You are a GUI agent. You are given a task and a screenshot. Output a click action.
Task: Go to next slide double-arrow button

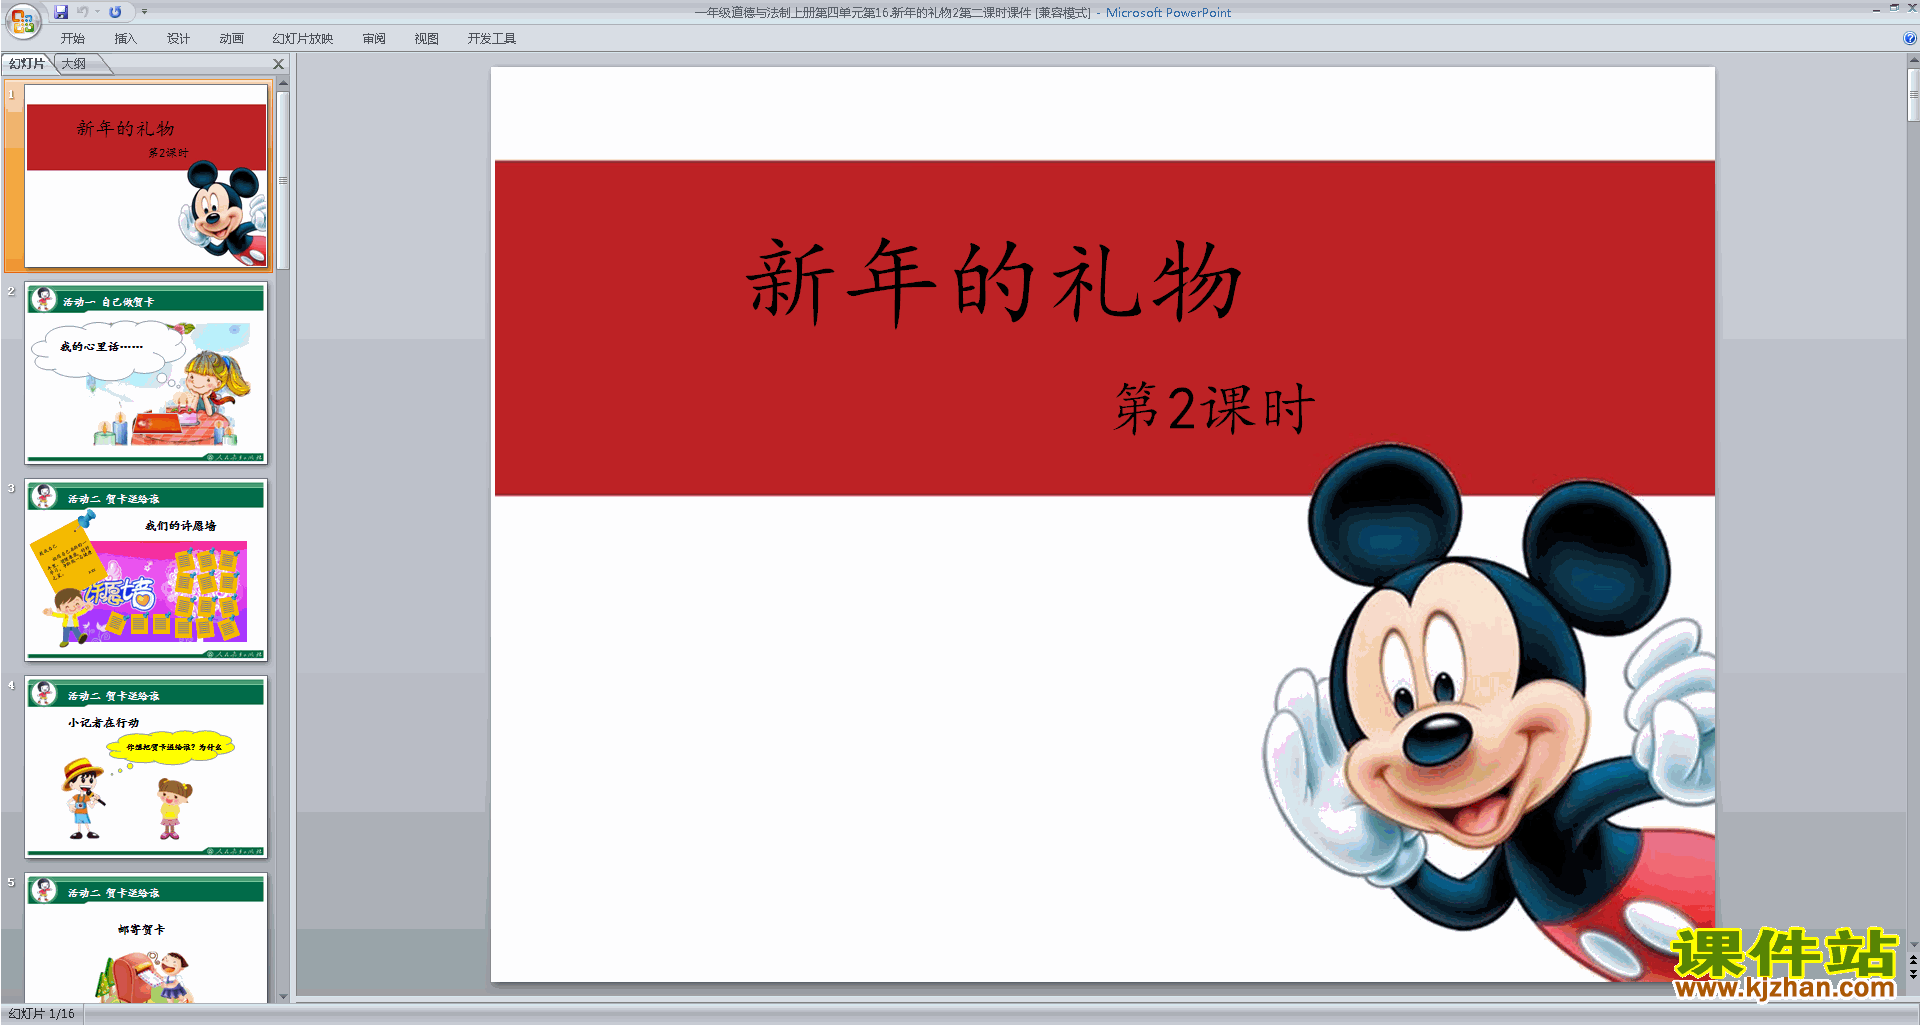1913,974
